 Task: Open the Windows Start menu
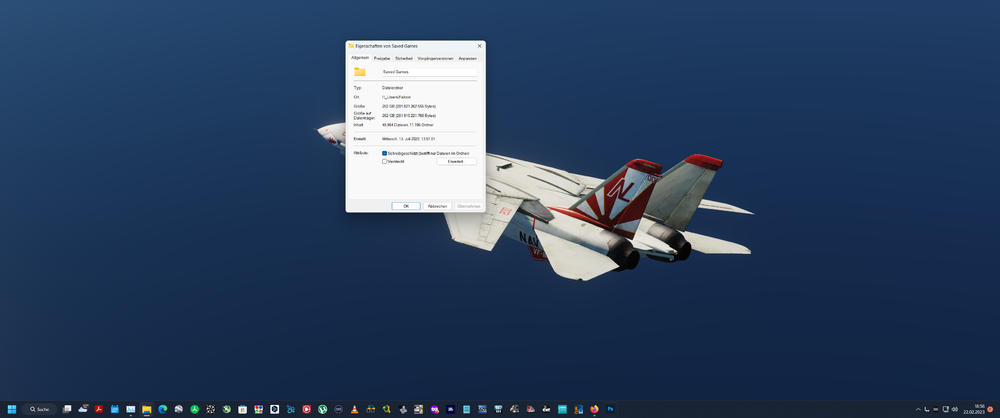tap(11, 409)
